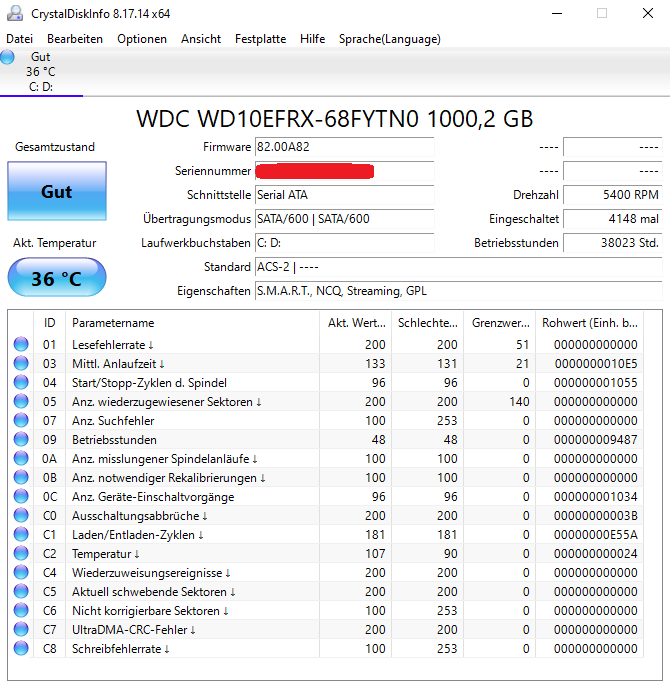Open the Hilfe menu
Screen dimensions: 670x688
tap(312, 39)
